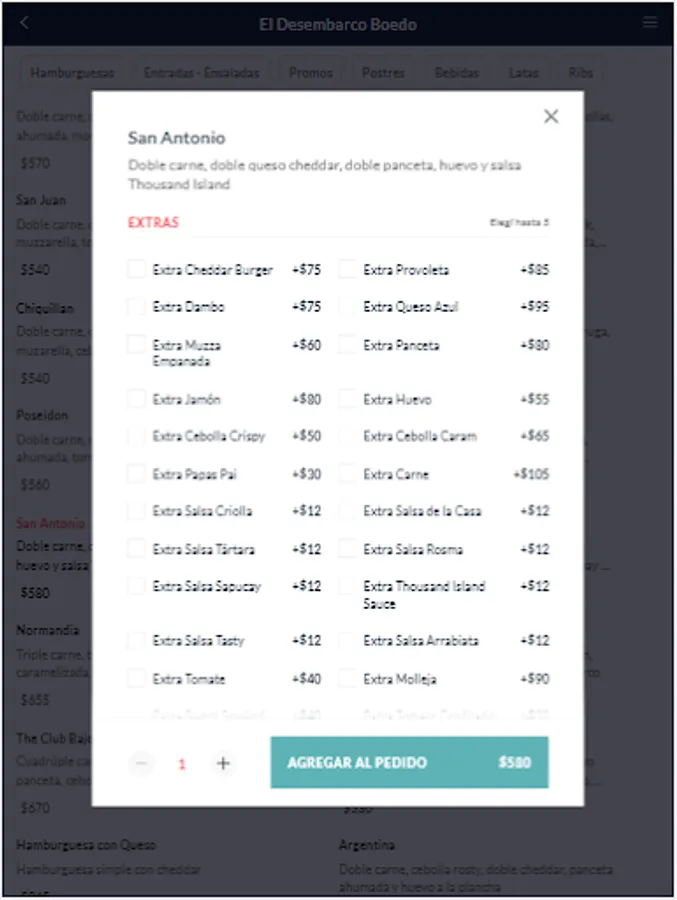Screen dimensions: 677x900
Task: Select Extra Queso Azul checkbox
Action: pyautogui.click(x=347, y=307)
